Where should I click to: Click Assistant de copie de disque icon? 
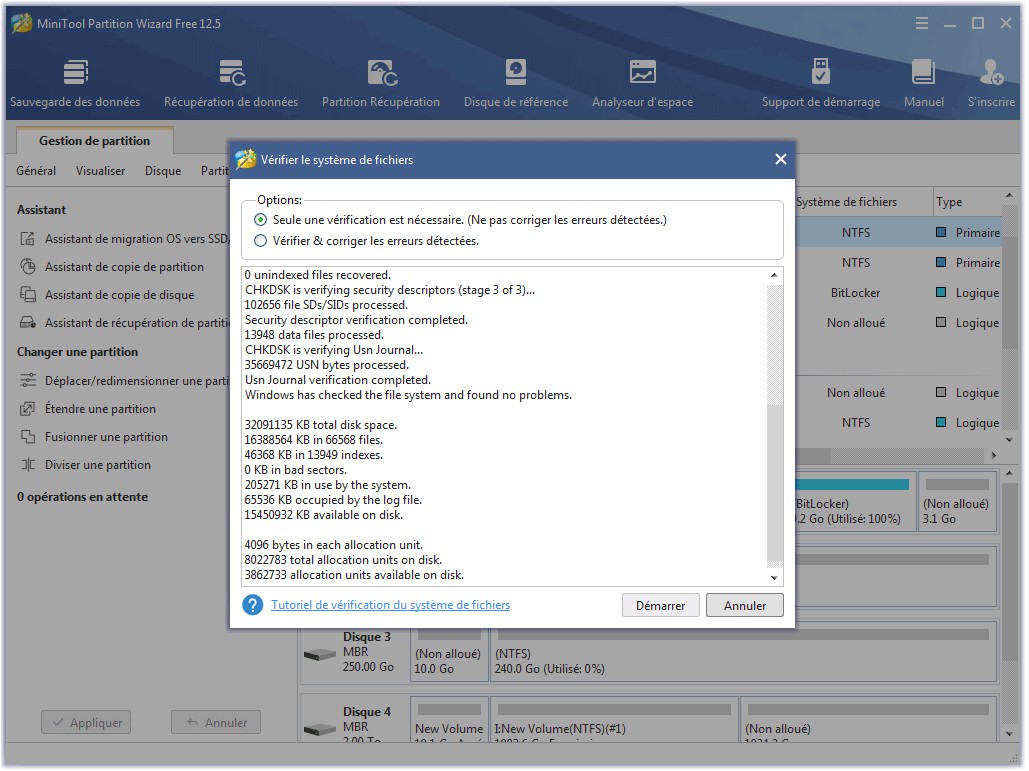(28, 295)
